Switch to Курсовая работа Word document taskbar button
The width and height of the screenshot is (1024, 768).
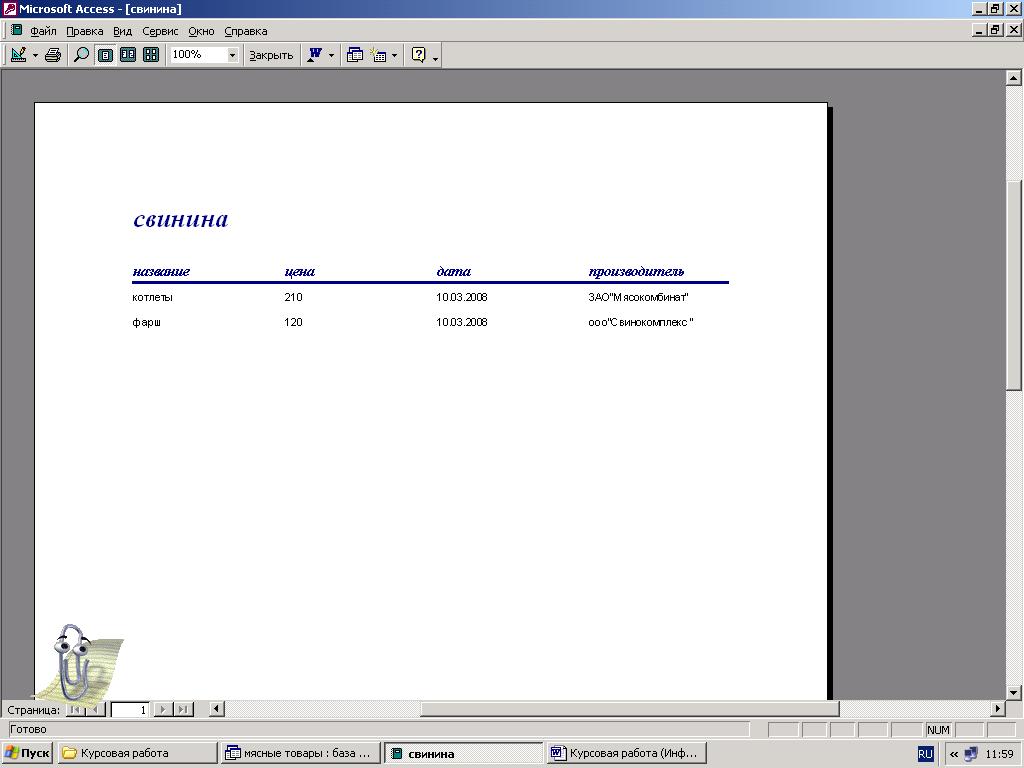pyautogui.click(x=626, y=753)
